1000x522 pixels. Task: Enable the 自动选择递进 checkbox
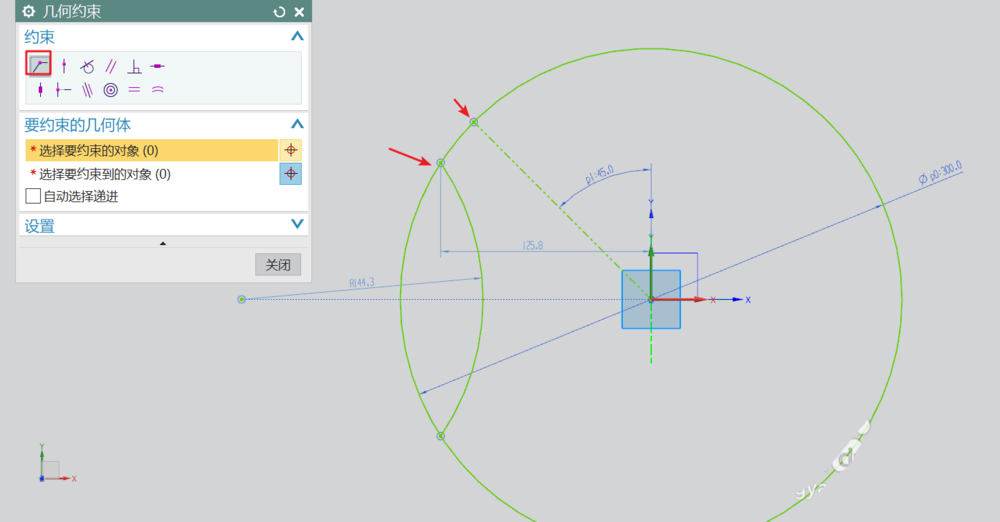[33, 196]
